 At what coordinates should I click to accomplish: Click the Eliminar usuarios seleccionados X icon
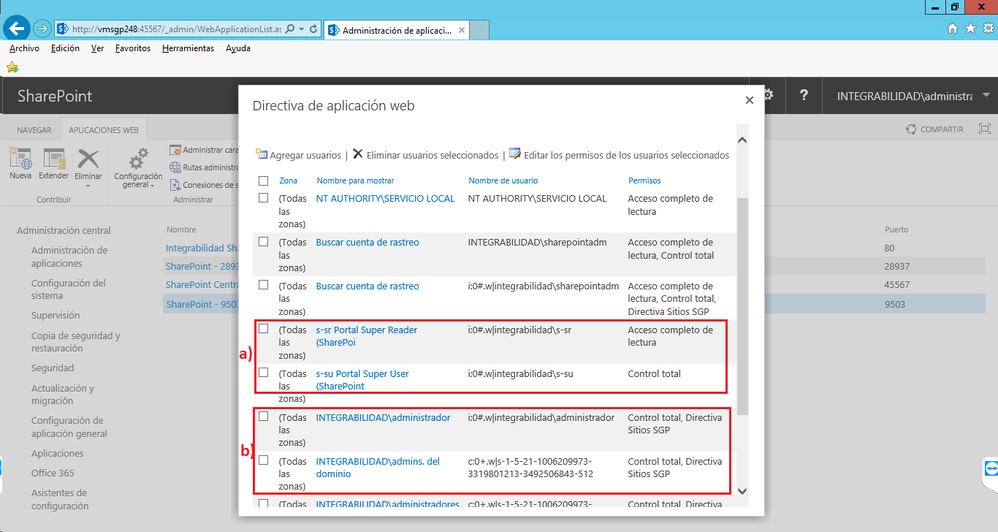point(358,154)
